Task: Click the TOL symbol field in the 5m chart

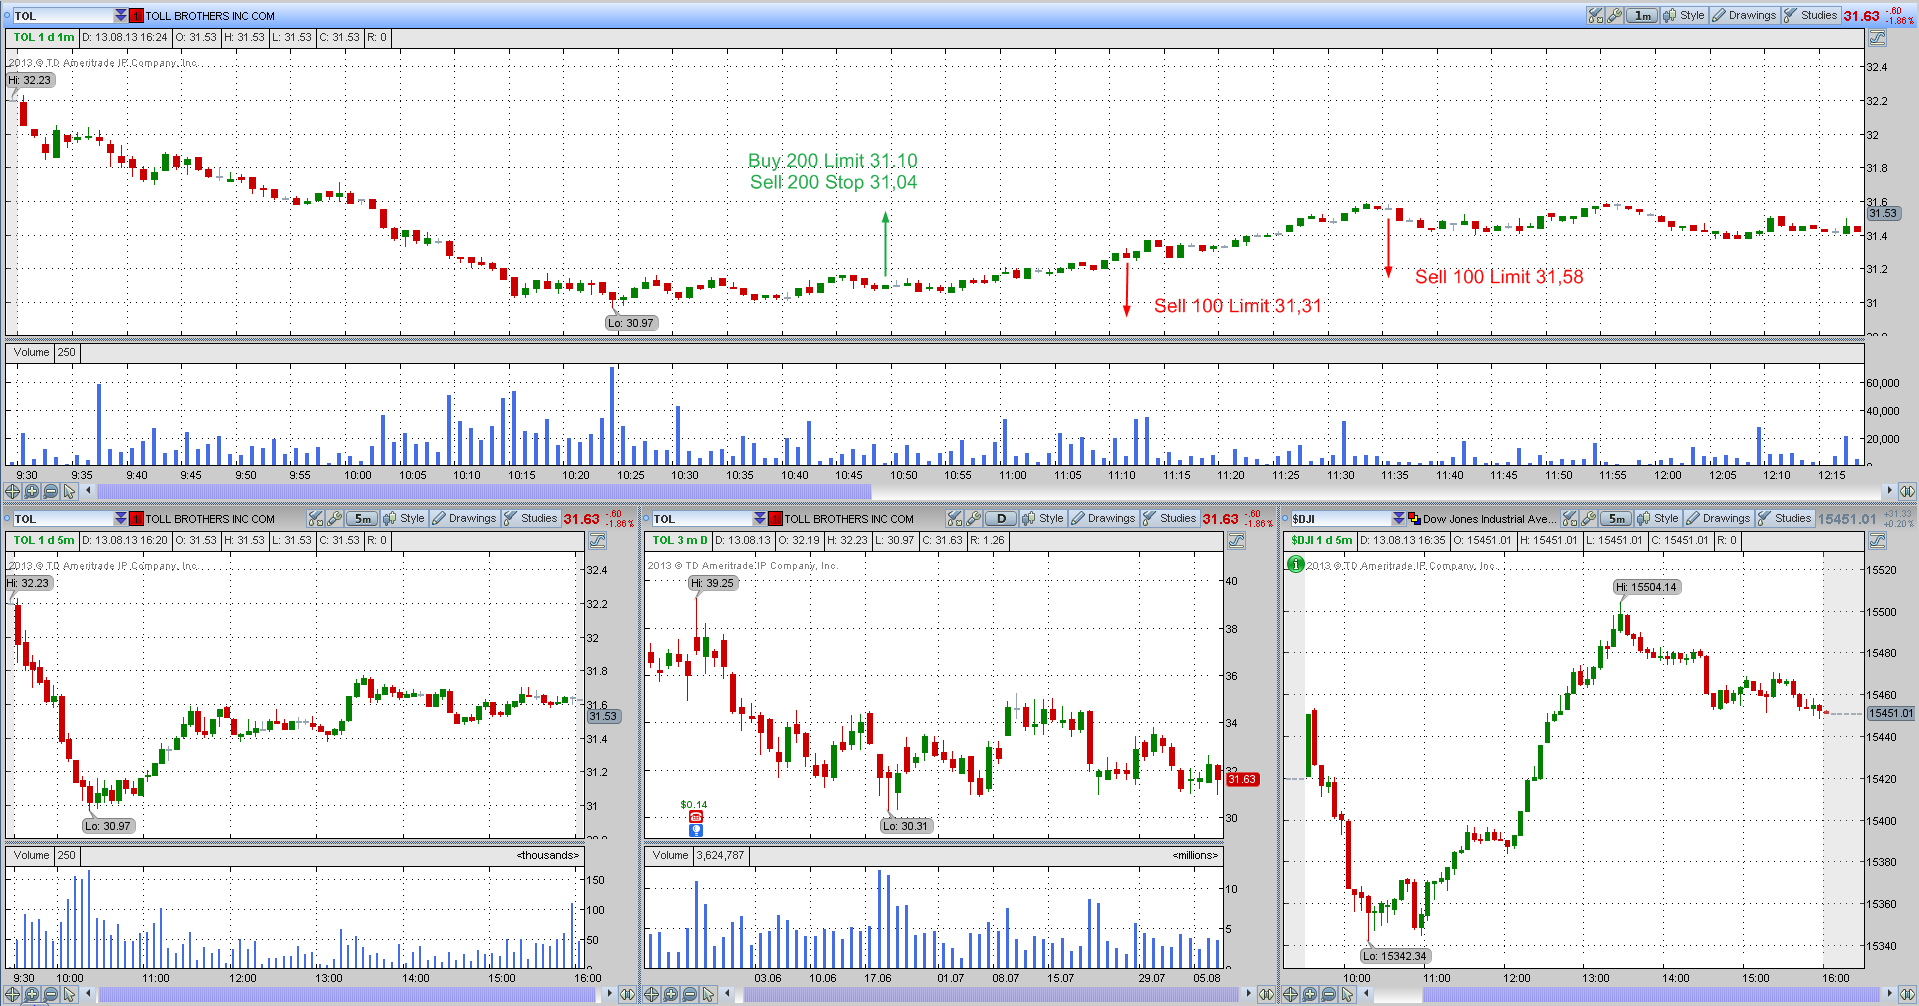Action: point(63,518)
